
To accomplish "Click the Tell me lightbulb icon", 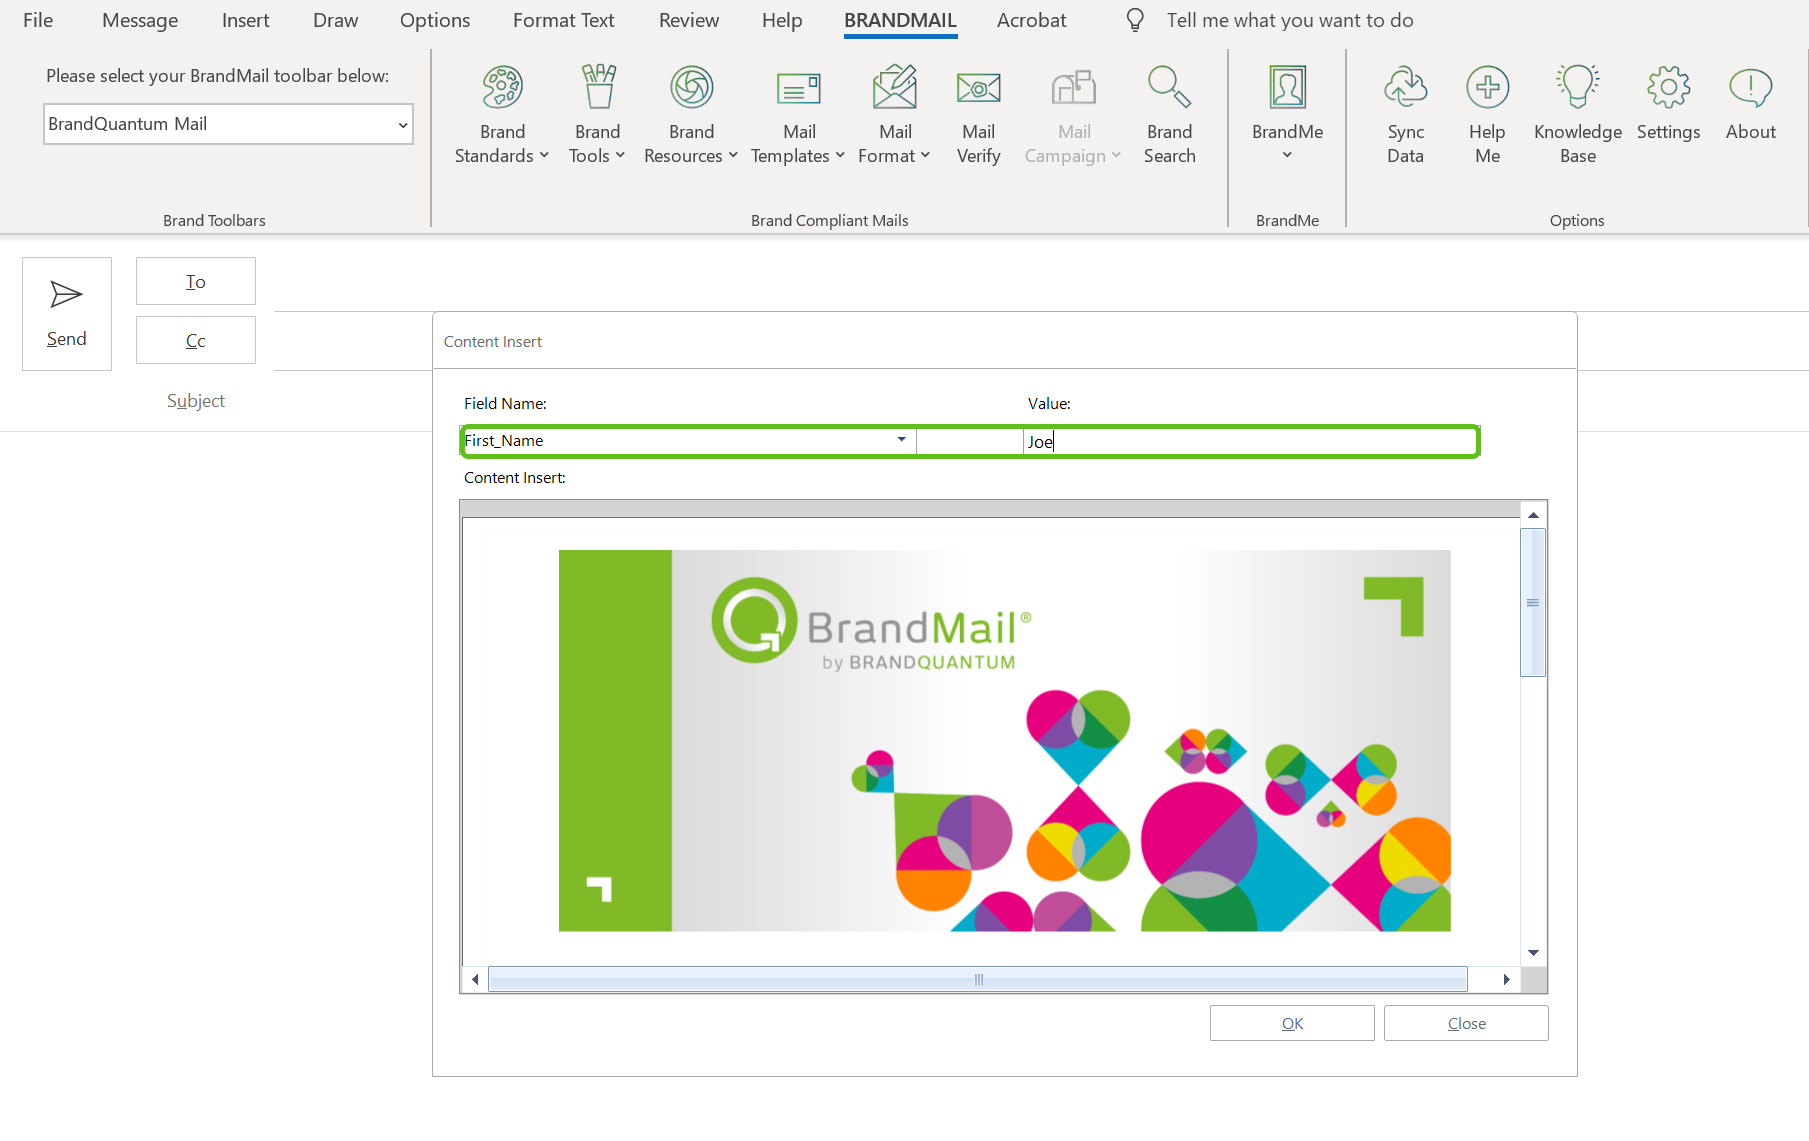I will [1135, 20].
